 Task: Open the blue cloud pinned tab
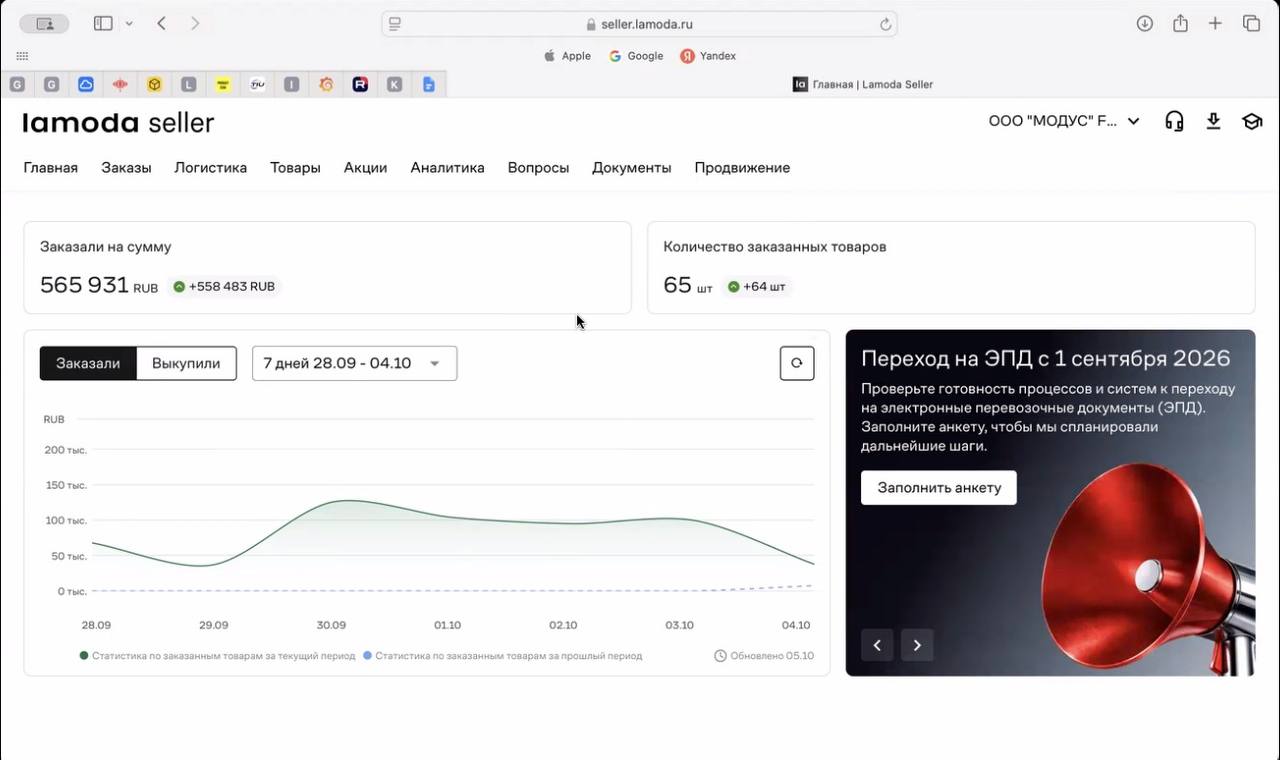pos(86,85)
